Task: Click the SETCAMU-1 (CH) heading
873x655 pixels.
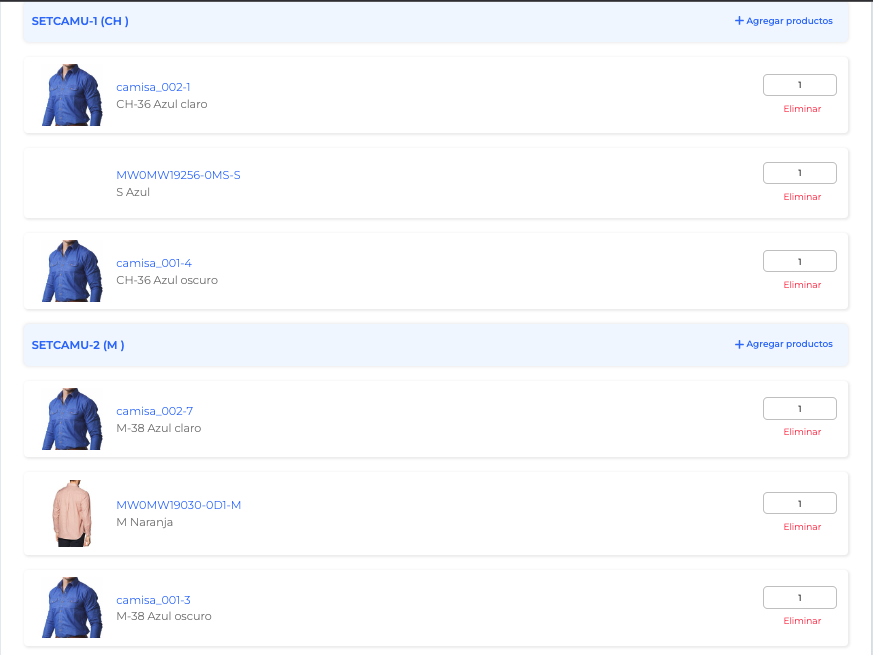Action: (80, 21)
